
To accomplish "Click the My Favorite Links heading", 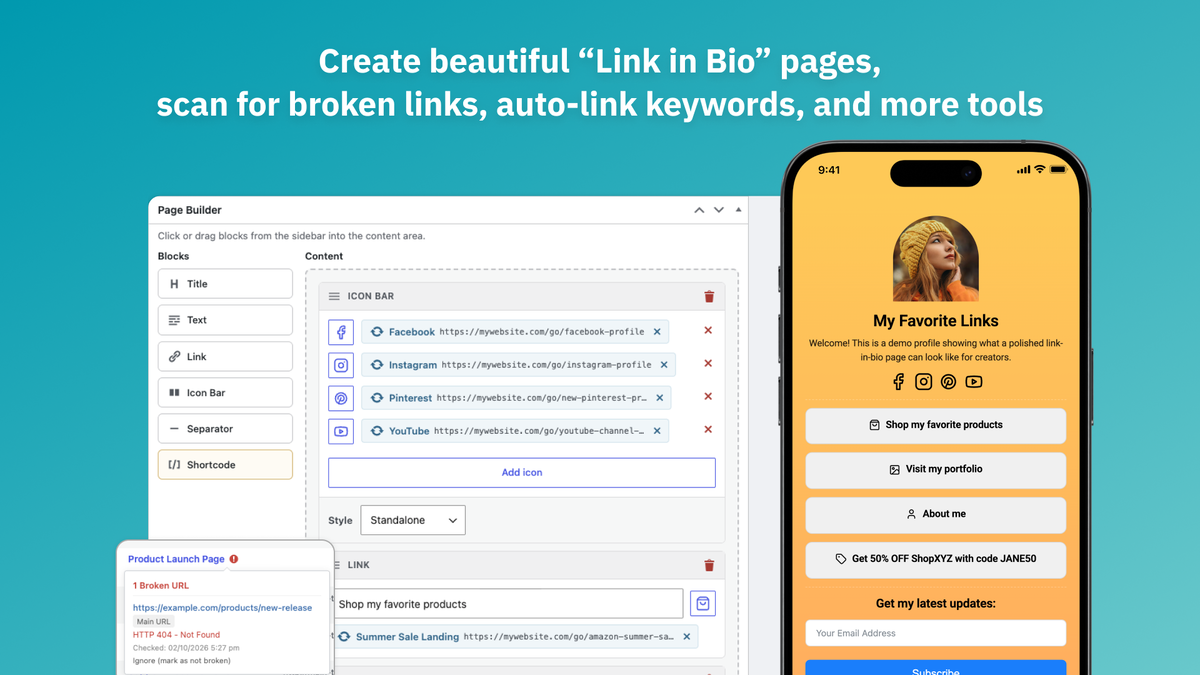I will click(x=936, y=321).
